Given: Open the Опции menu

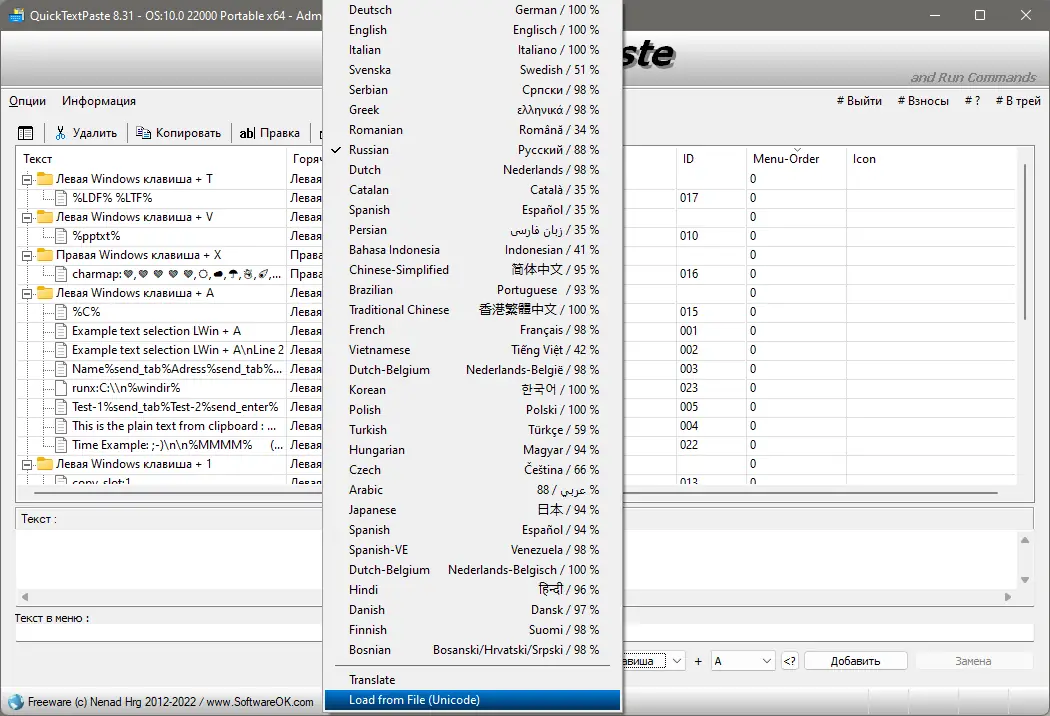Looking at the screenshot, I should coord(27,100).
